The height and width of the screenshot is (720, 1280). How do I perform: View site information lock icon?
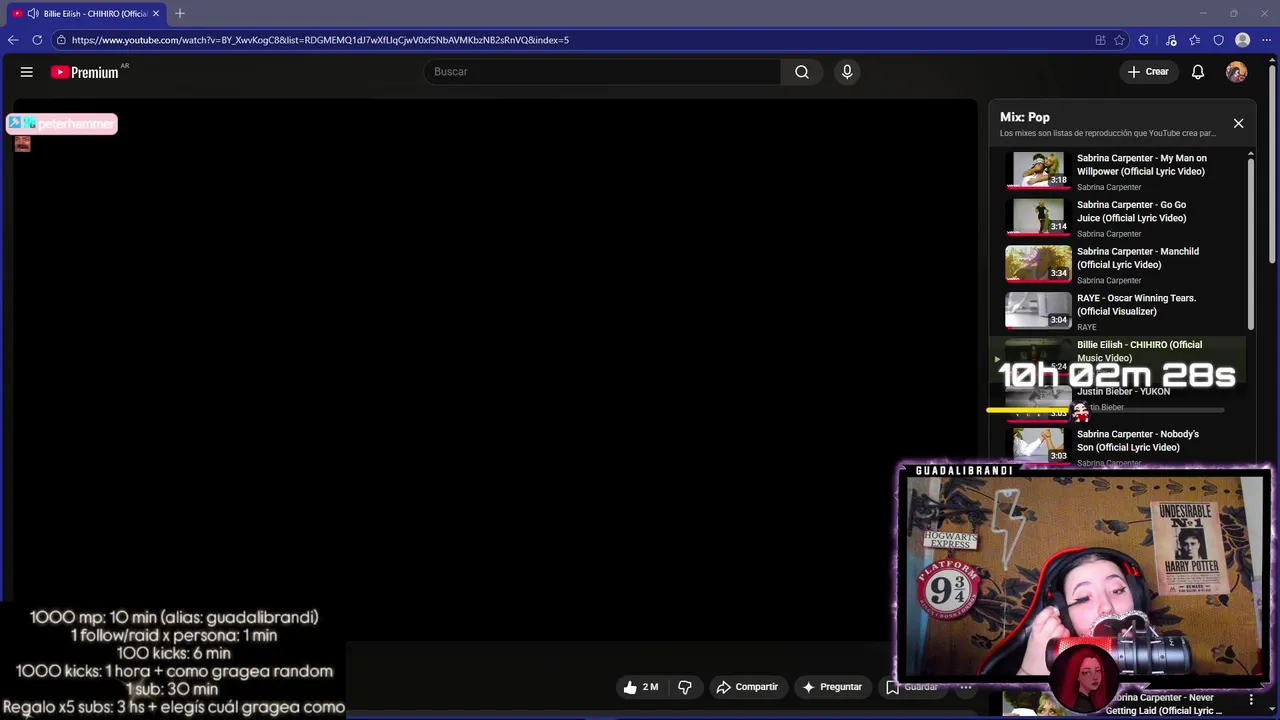61,40
